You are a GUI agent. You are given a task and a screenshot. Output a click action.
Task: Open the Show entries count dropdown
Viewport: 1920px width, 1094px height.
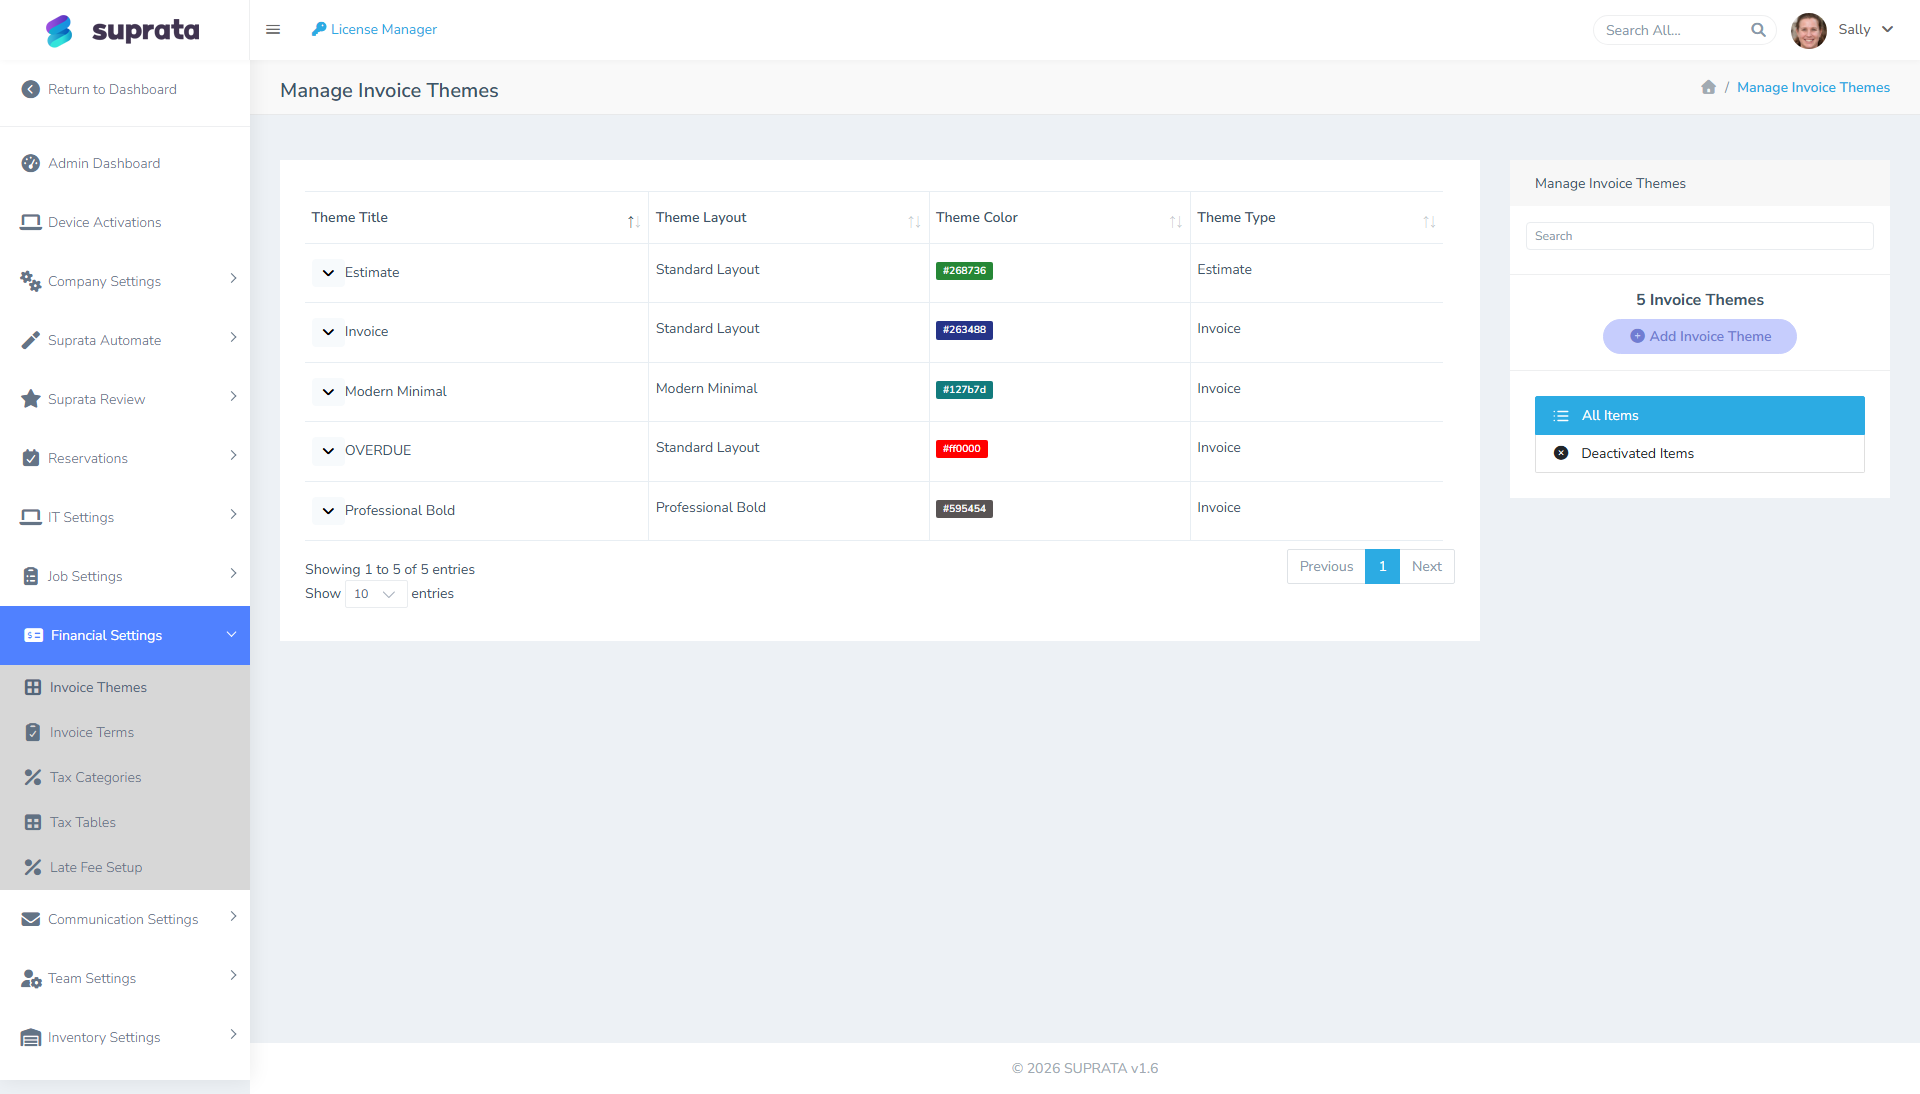(x=376, y=594)
